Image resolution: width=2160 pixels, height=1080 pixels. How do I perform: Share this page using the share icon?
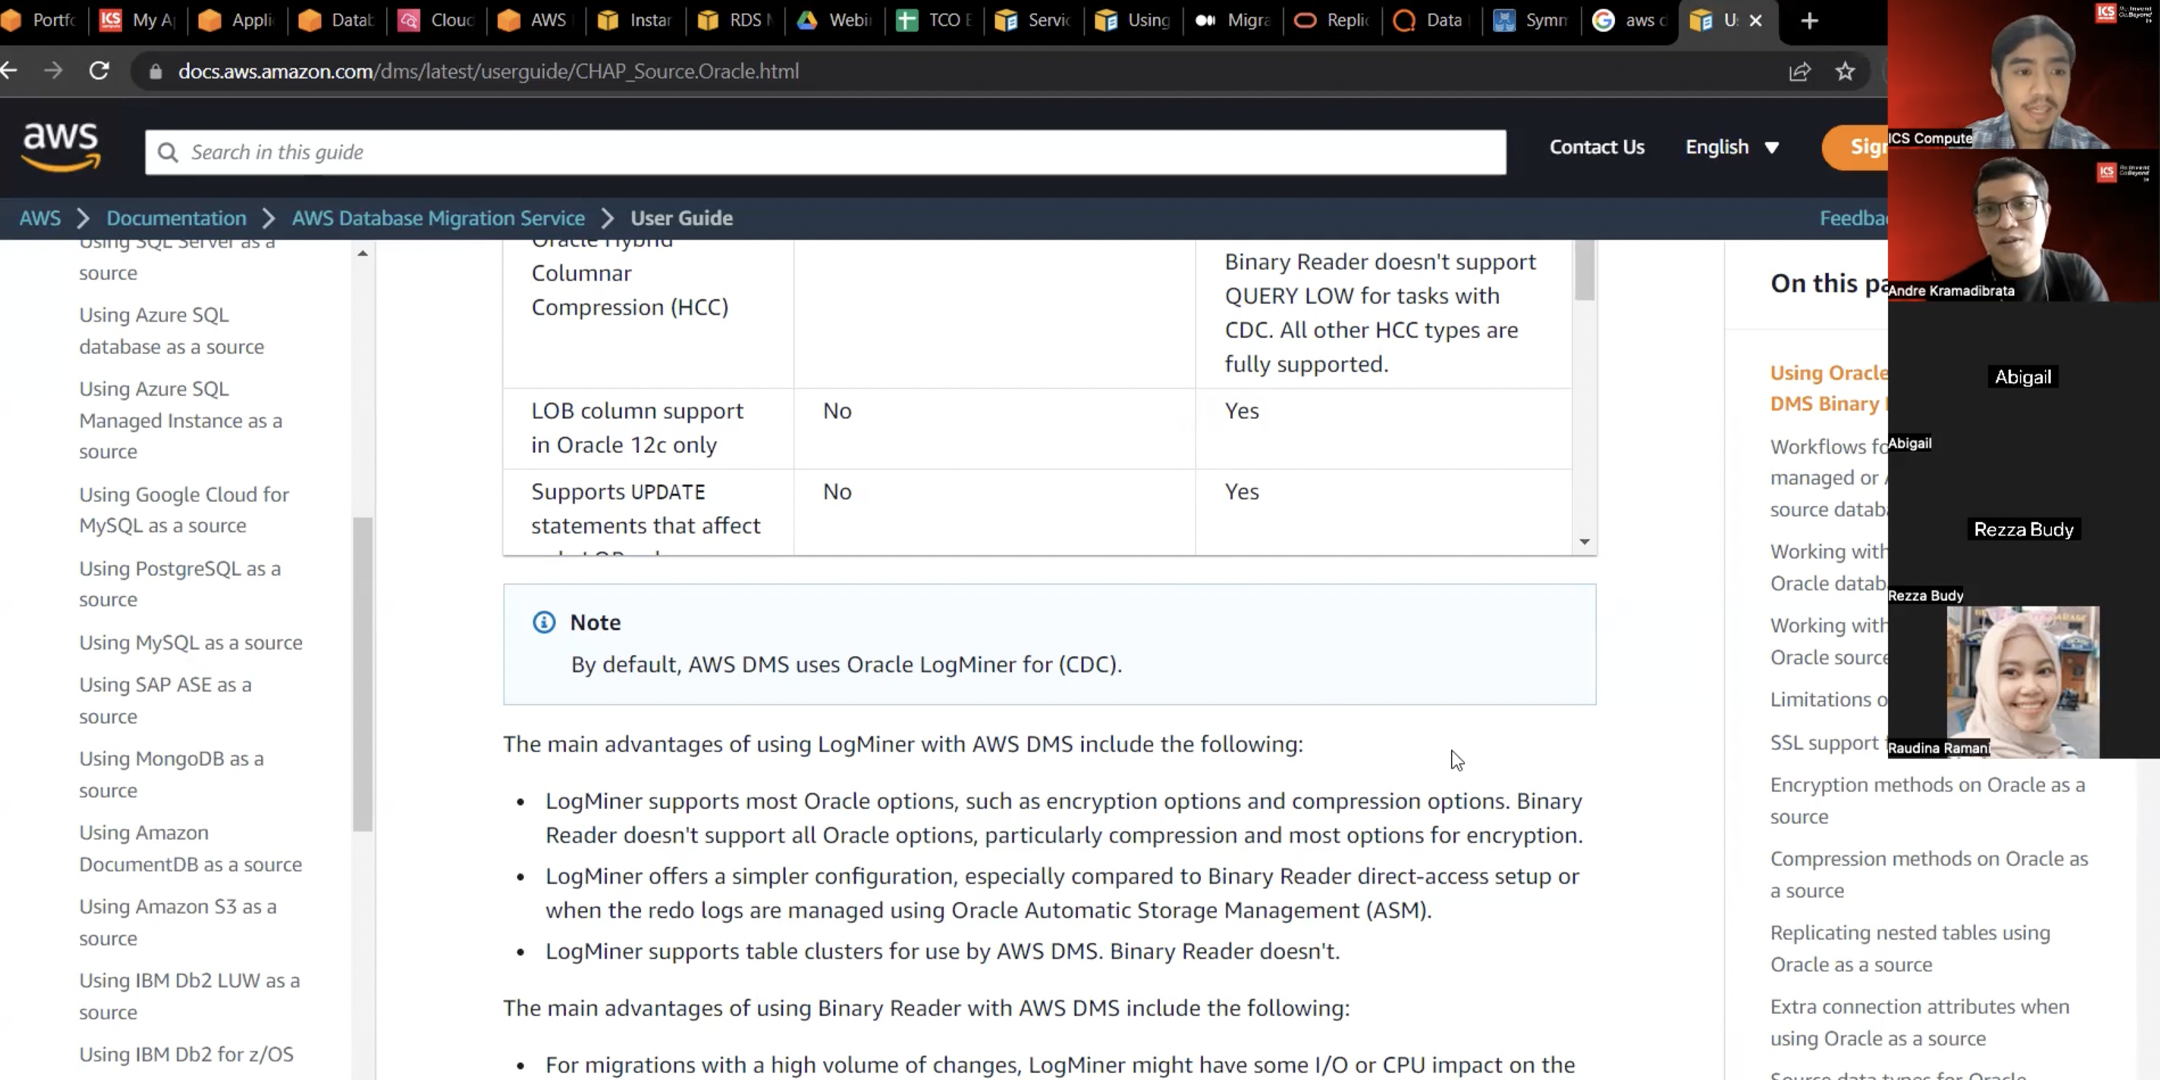[x=1799, y=71]
